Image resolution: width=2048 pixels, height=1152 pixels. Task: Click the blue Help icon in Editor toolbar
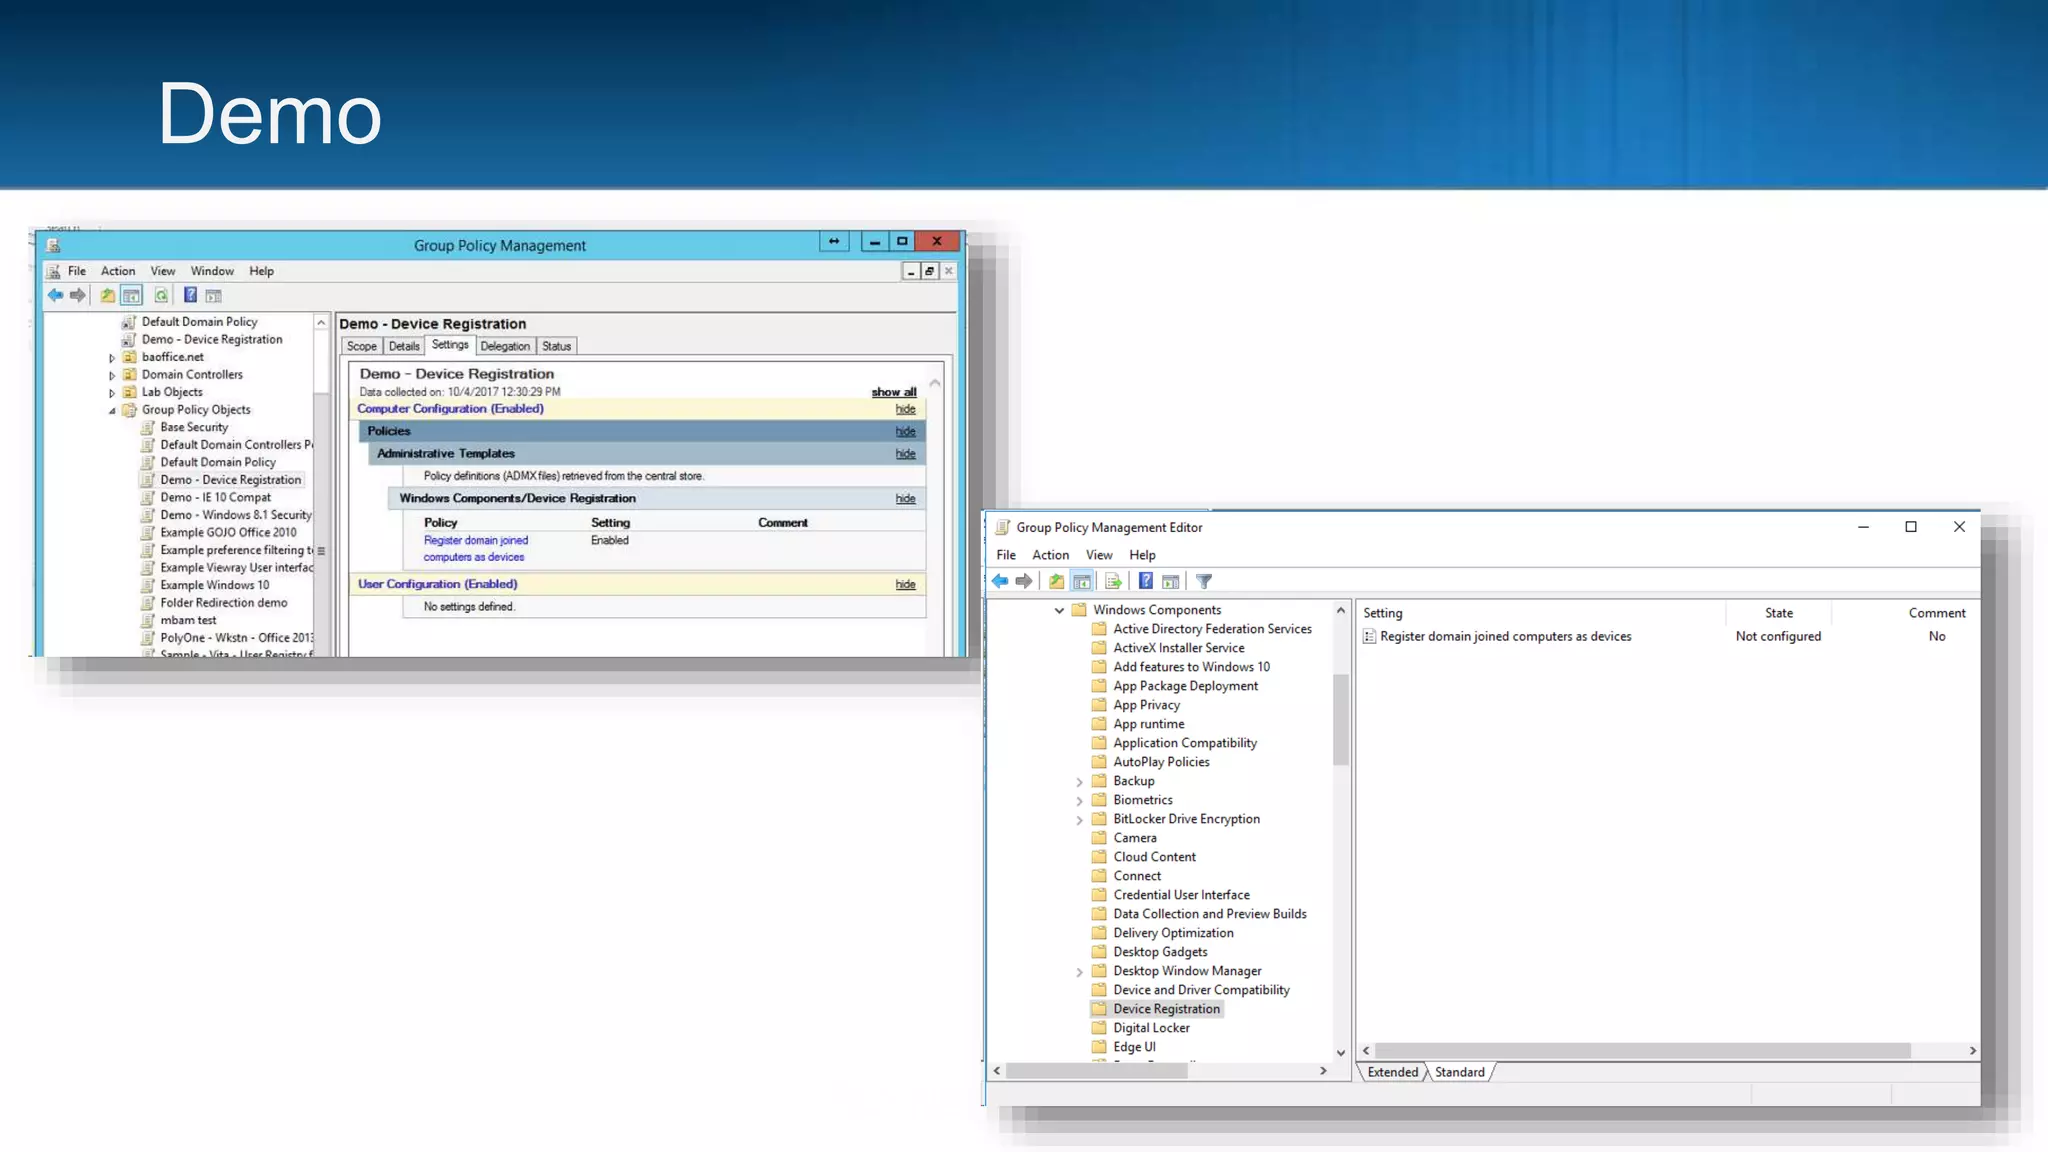click(1146, 581)
